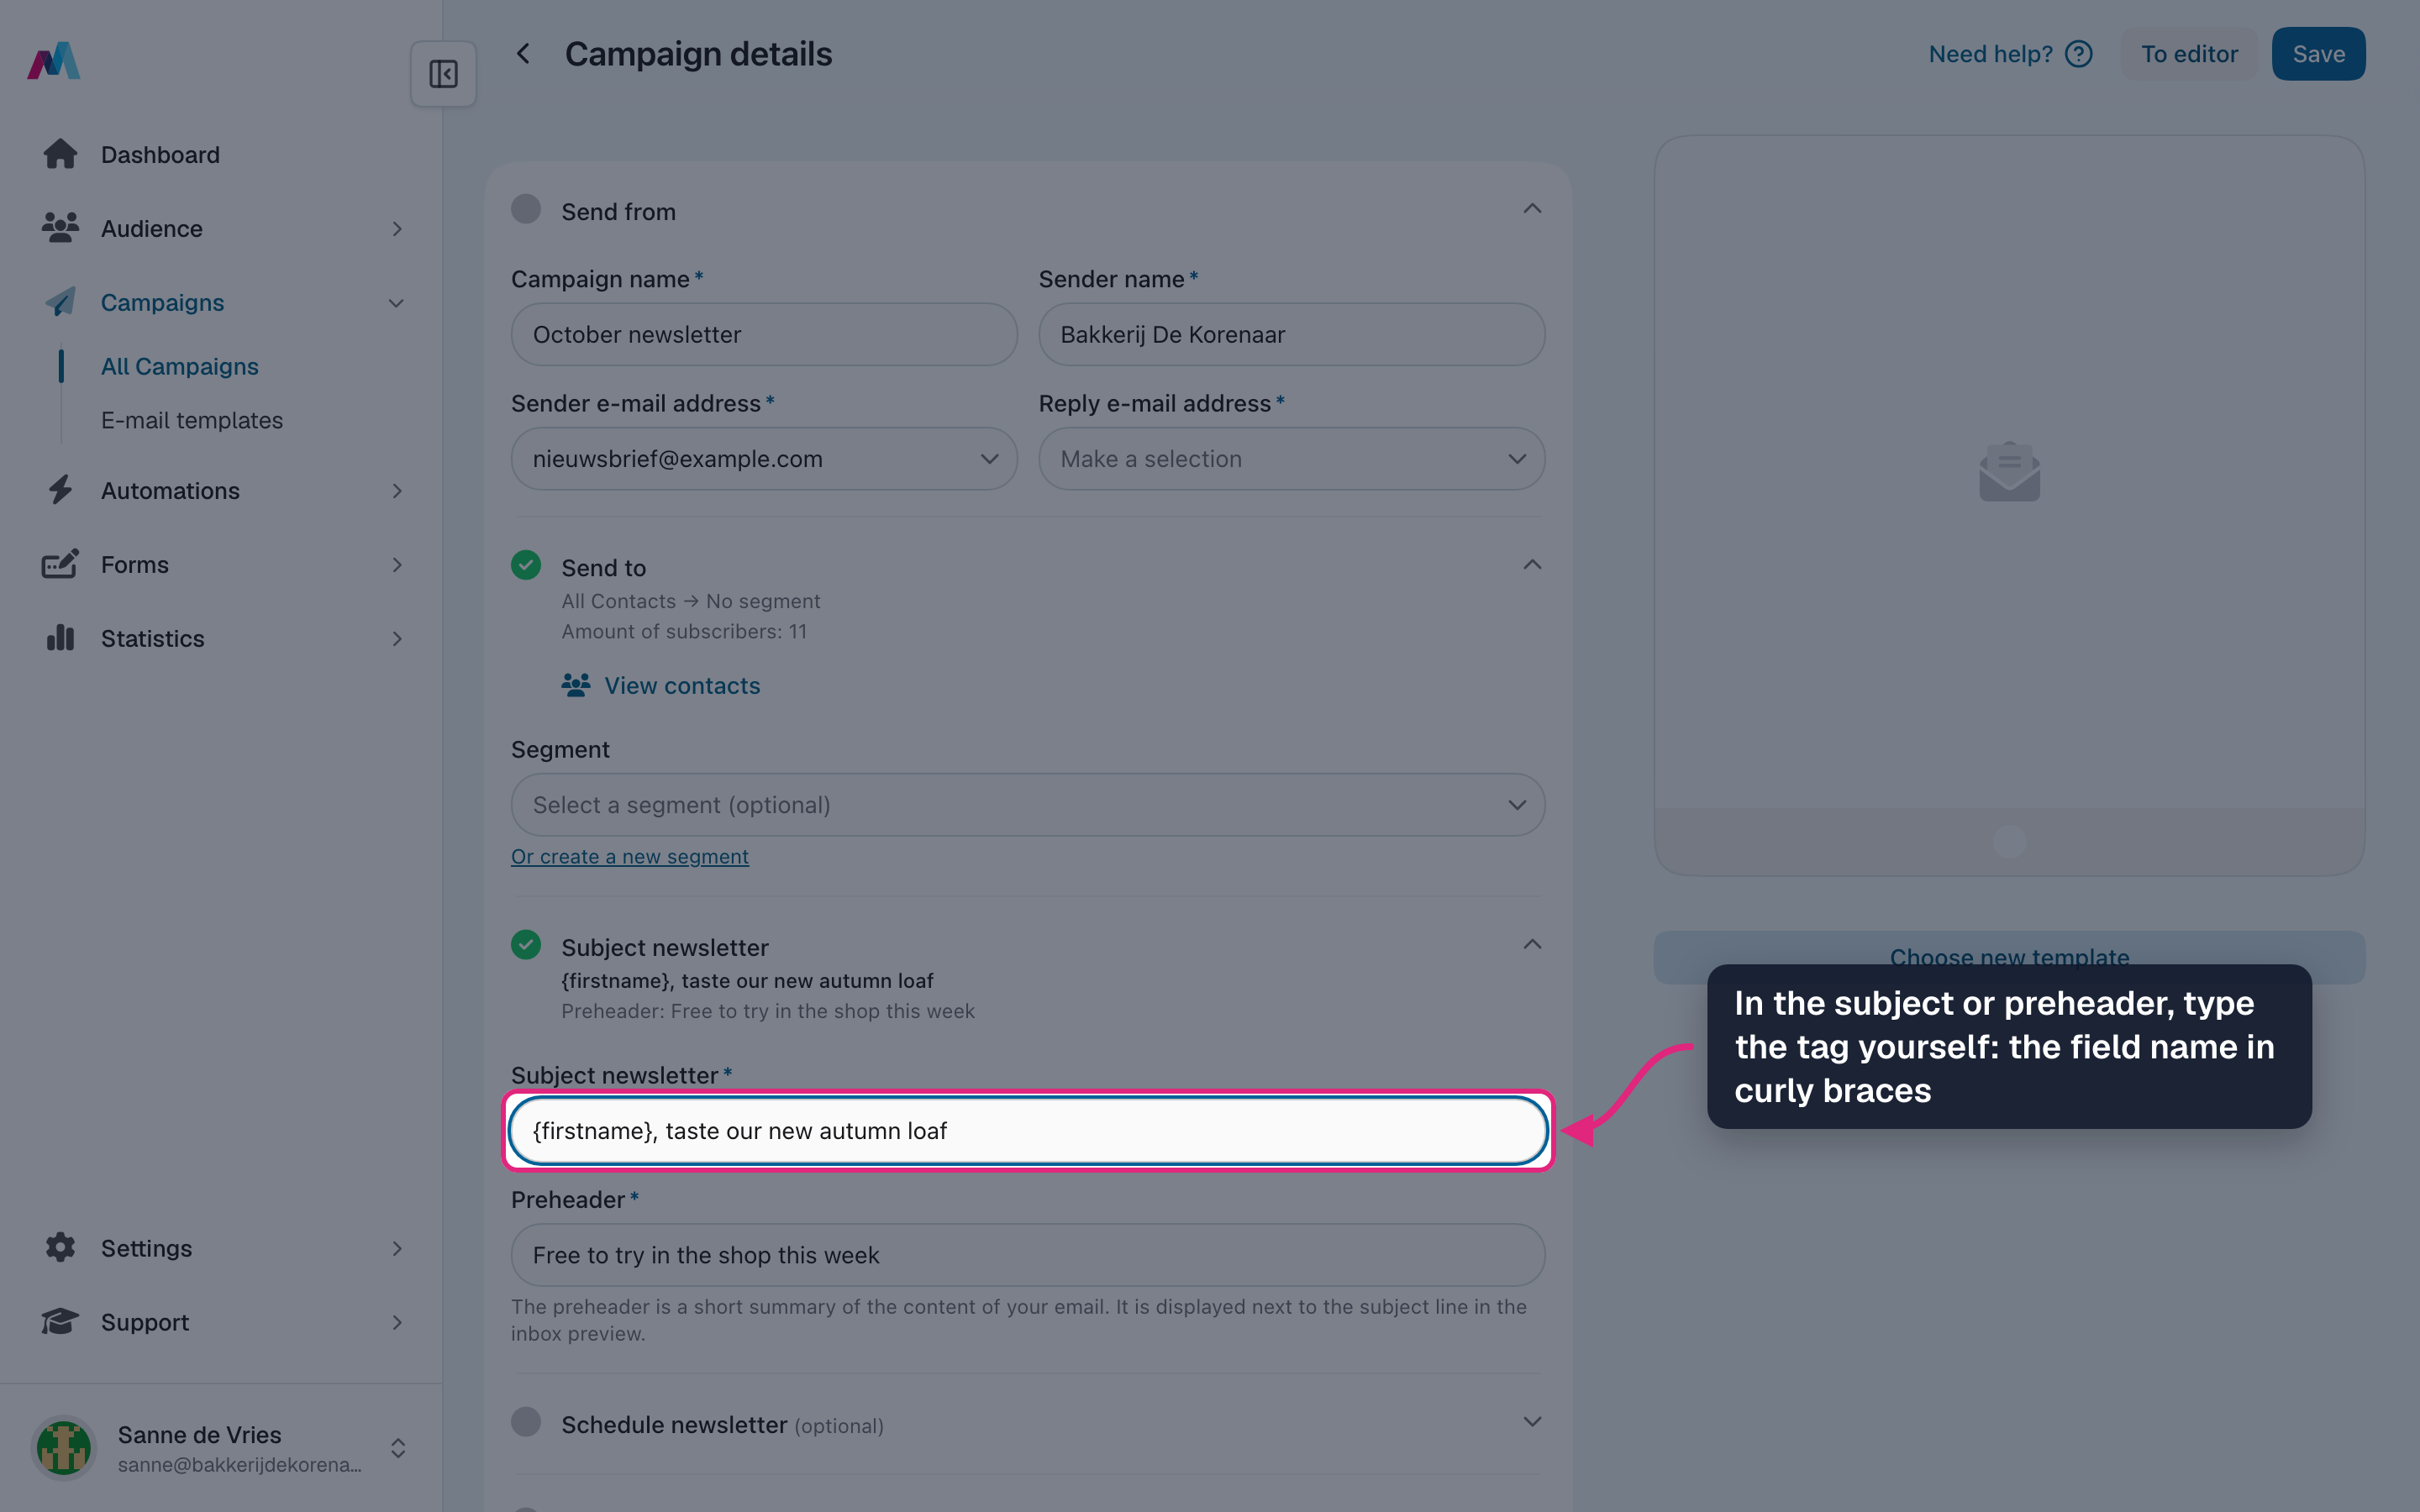
Task: Expand the Audience submenu chevron
Action: 397,229
